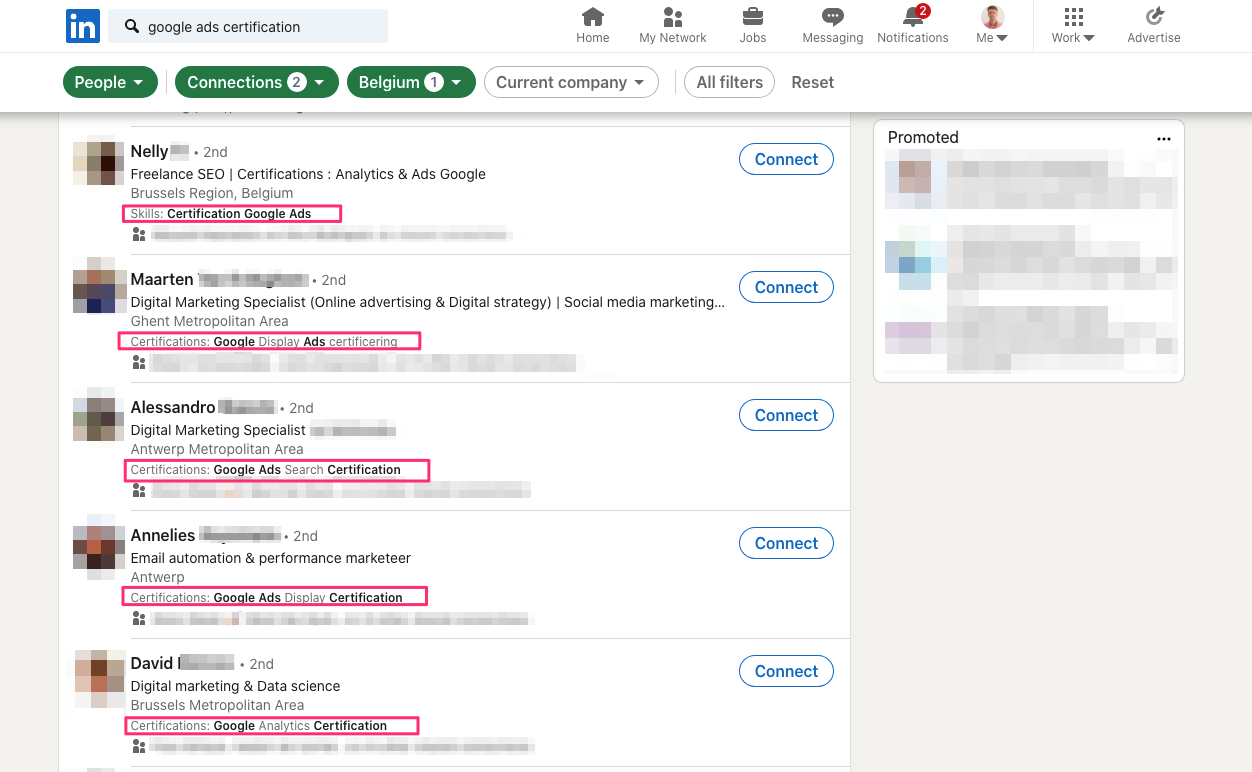Select text 'Google Ads Search Certification'
1252x772 pixels.
[307, 470]
